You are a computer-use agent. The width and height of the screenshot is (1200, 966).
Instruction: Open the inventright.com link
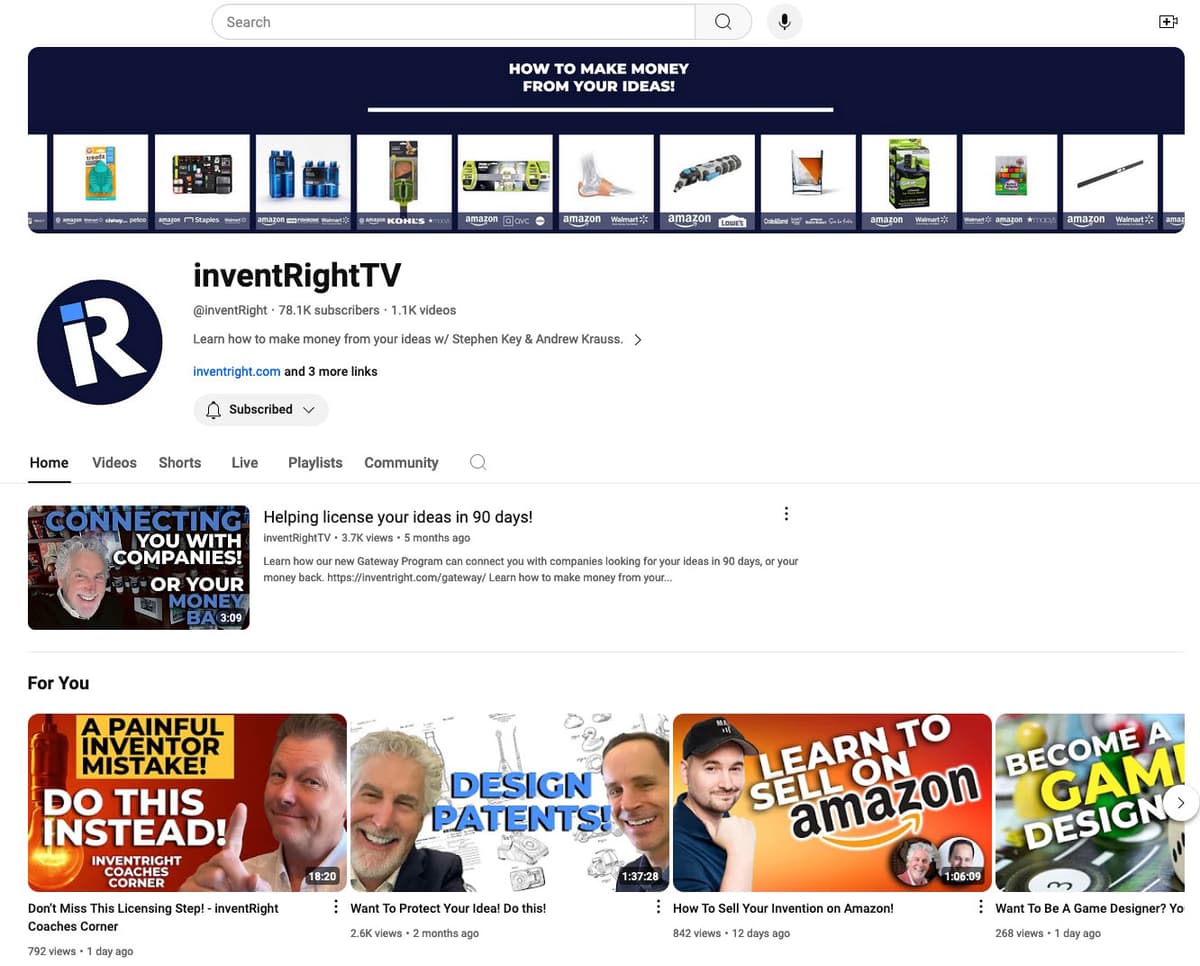pos(236,371)
